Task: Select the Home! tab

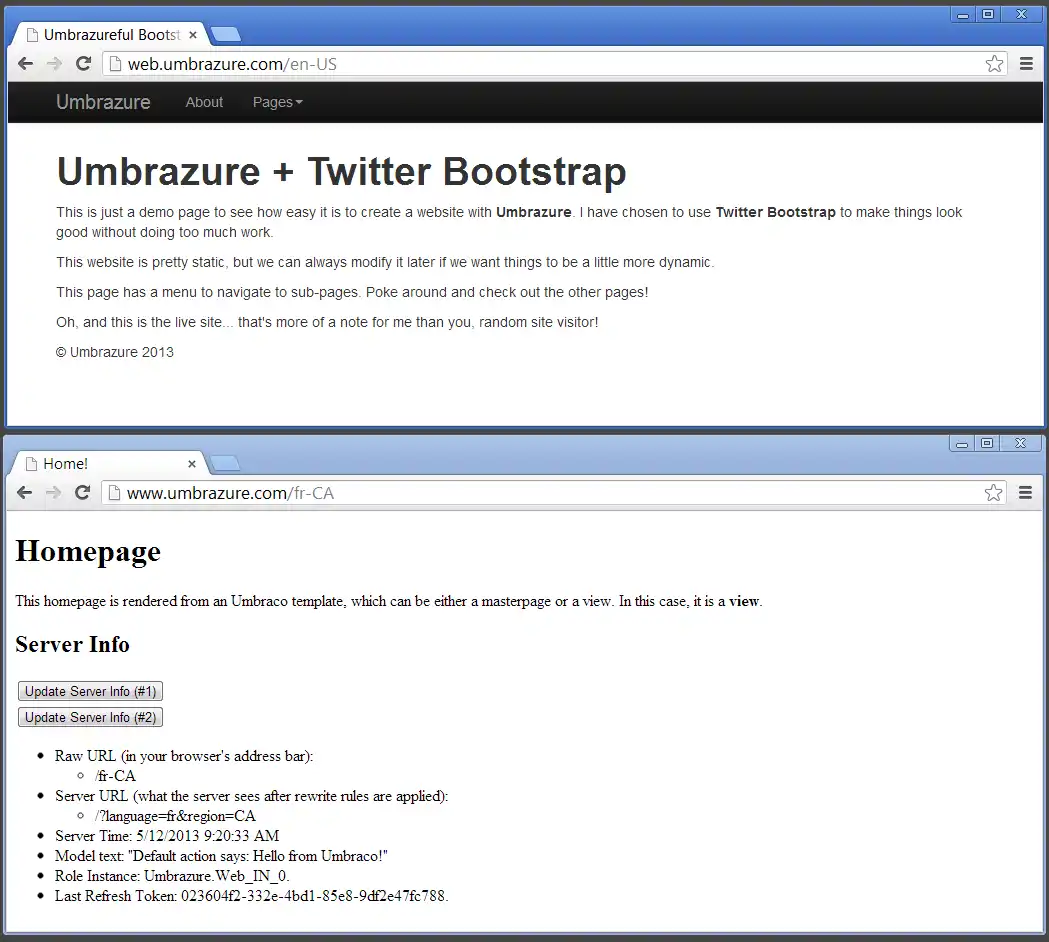Action: [107, 464]
